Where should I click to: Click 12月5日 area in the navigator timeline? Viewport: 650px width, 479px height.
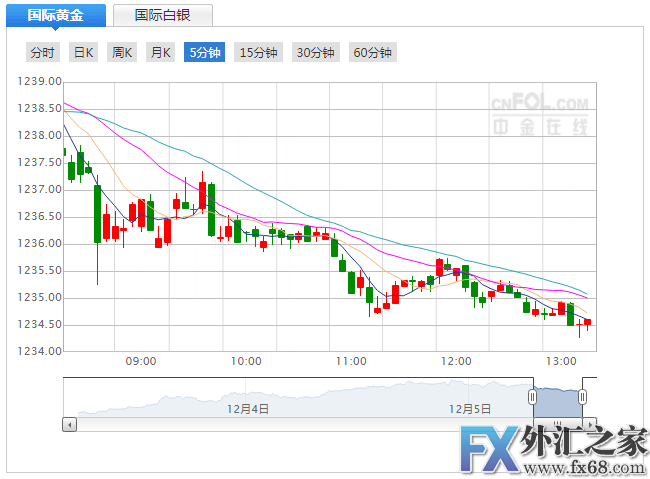tap(470, 408)
